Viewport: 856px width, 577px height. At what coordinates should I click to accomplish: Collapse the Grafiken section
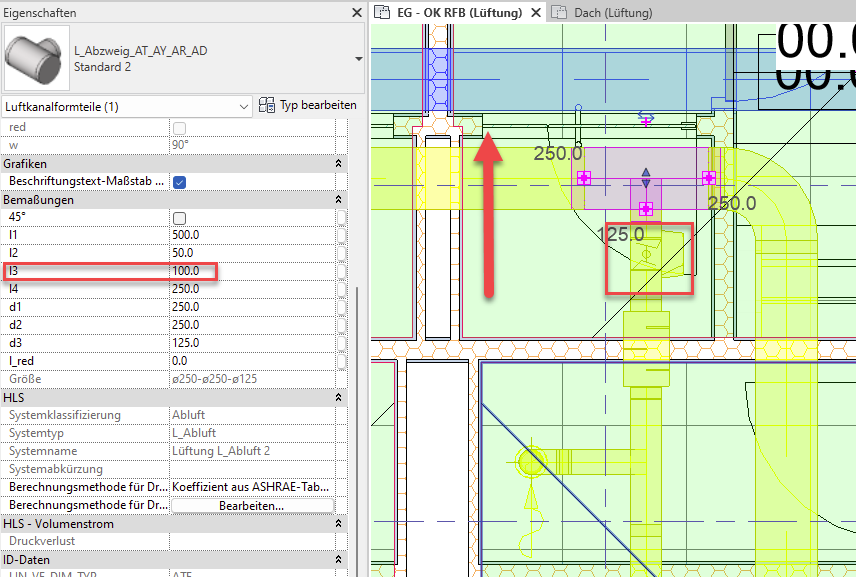[338, 163]
